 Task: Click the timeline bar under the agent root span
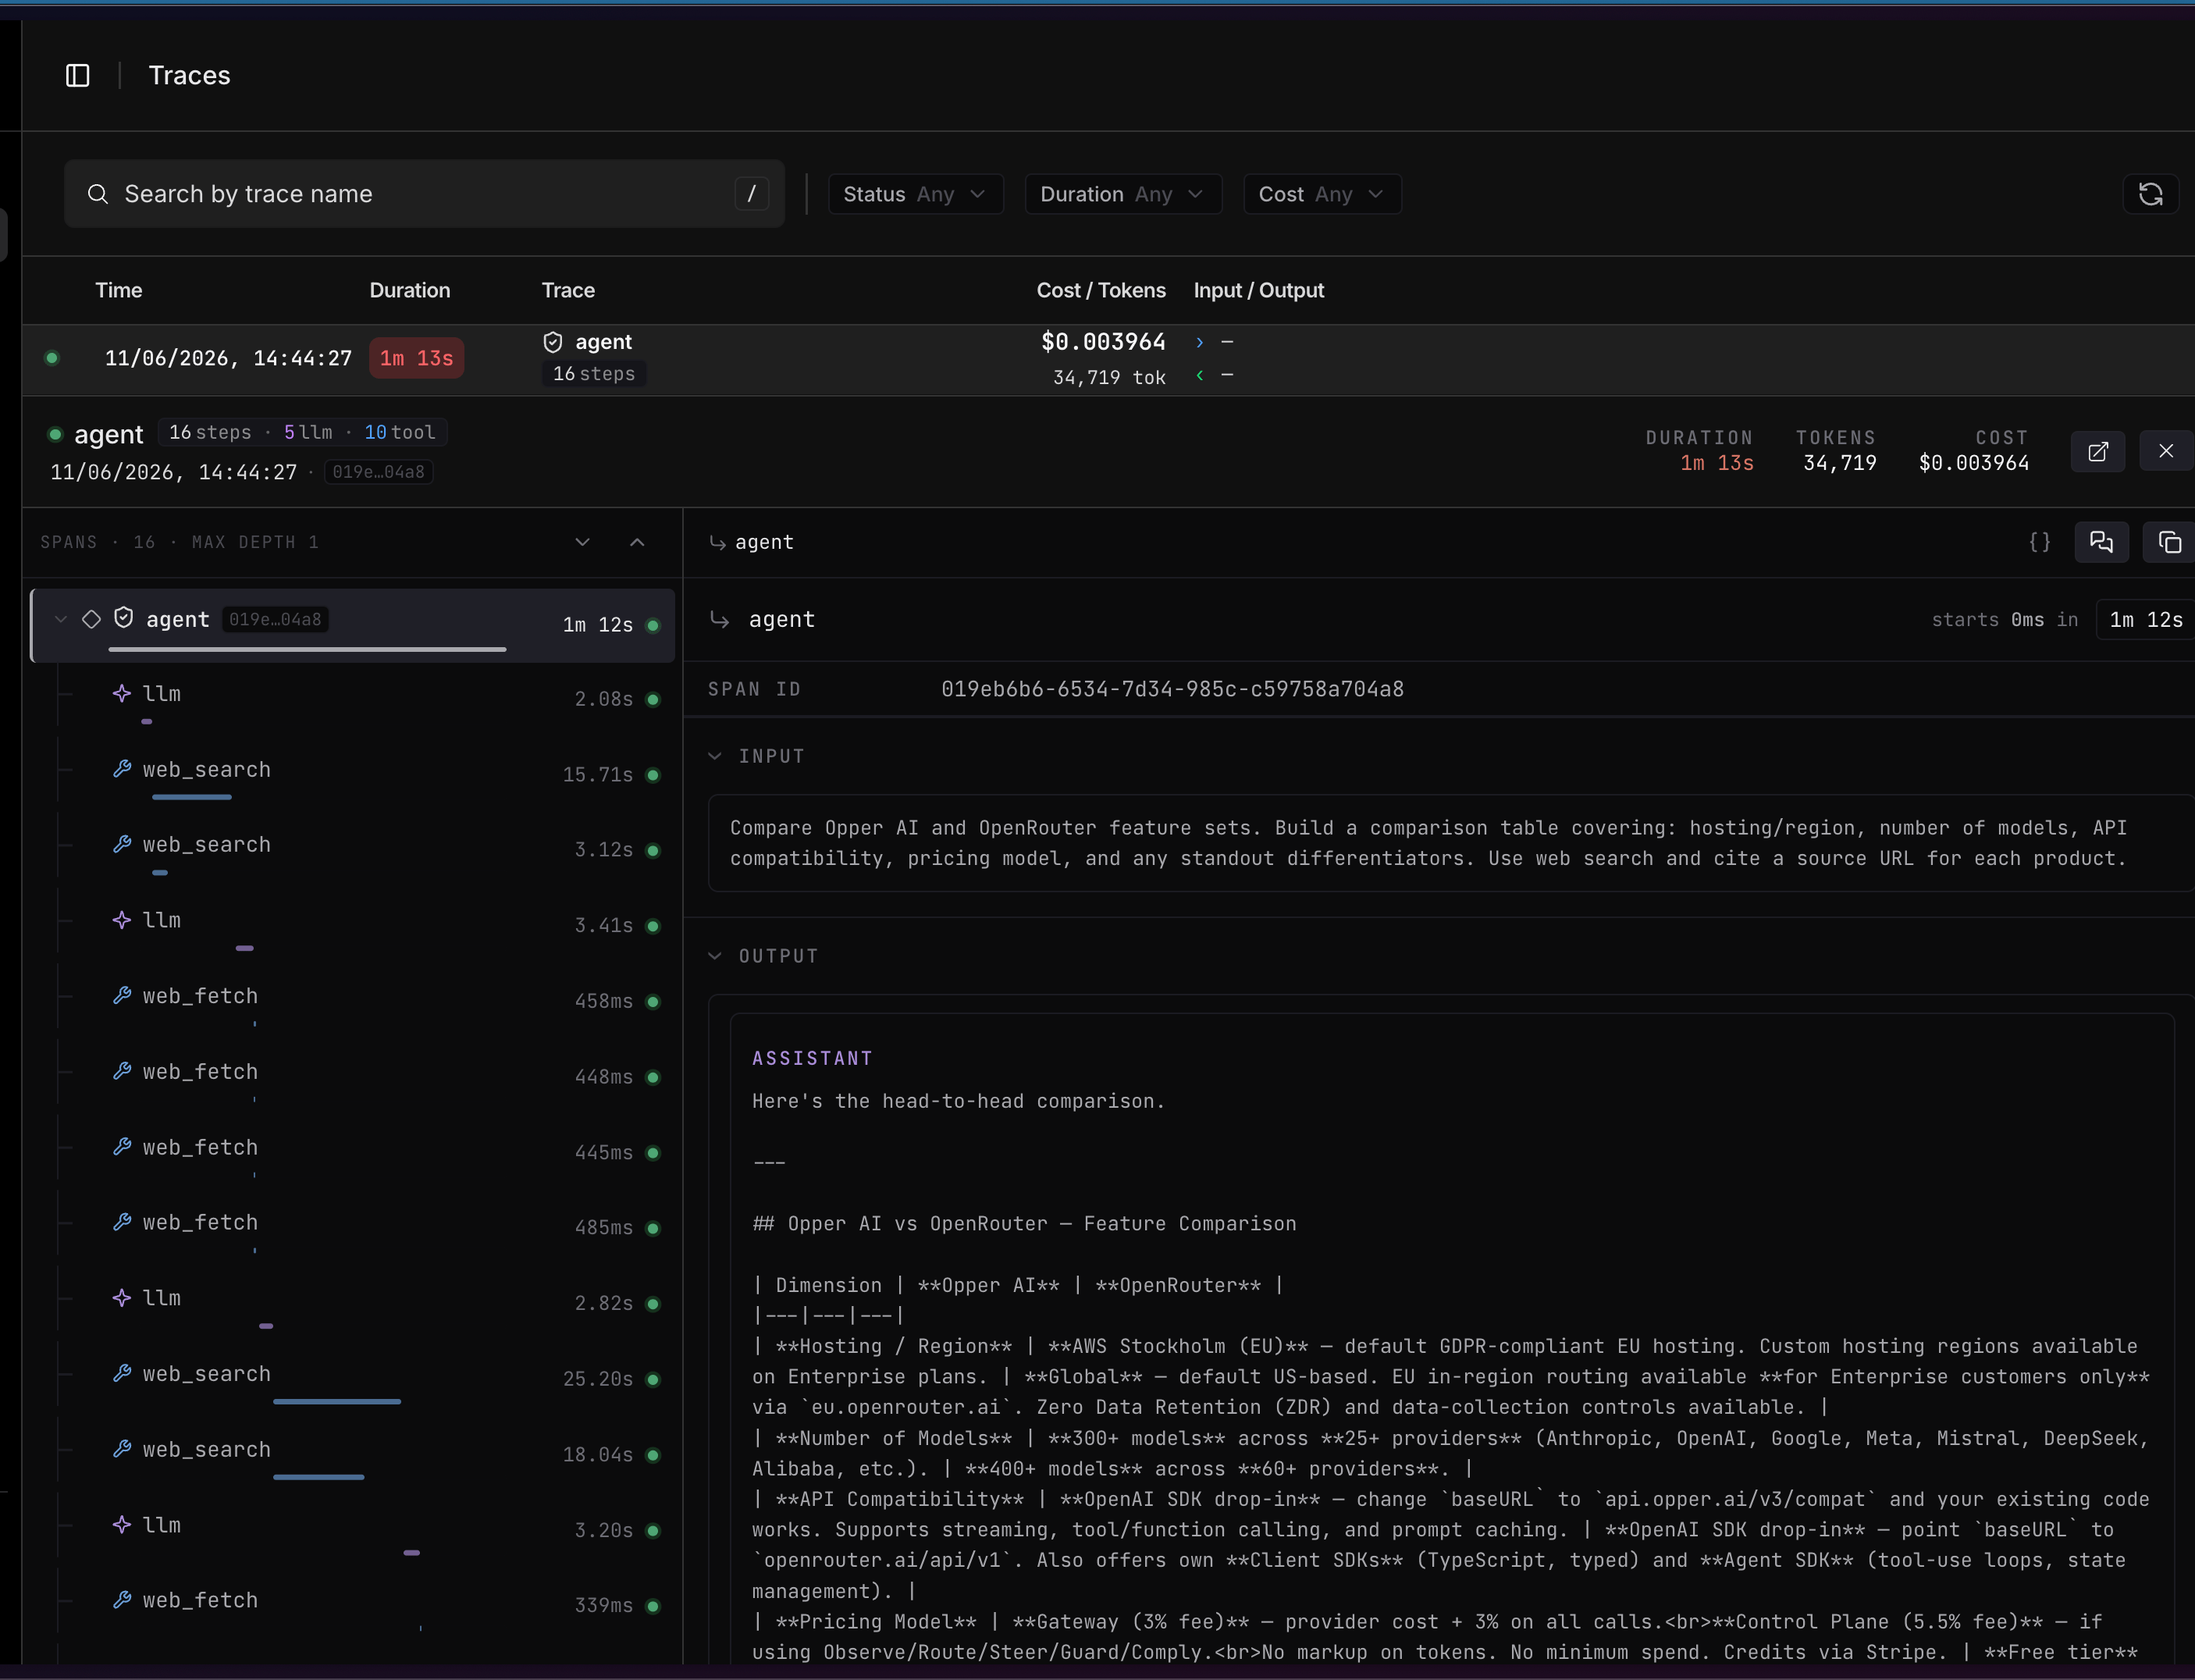tap(307, 649)
